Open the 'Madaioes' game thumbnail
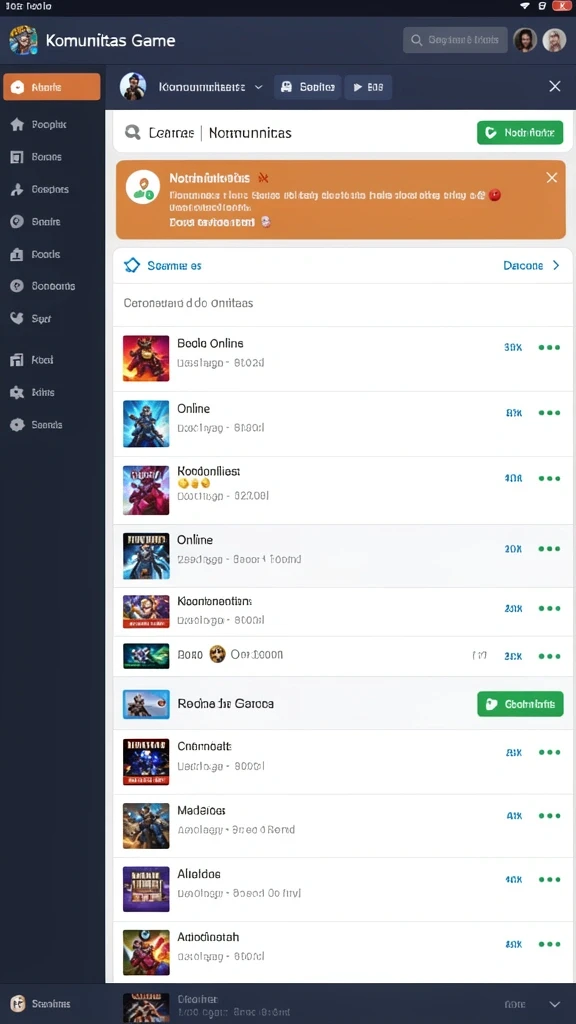576x1024 pixels. 146,825
